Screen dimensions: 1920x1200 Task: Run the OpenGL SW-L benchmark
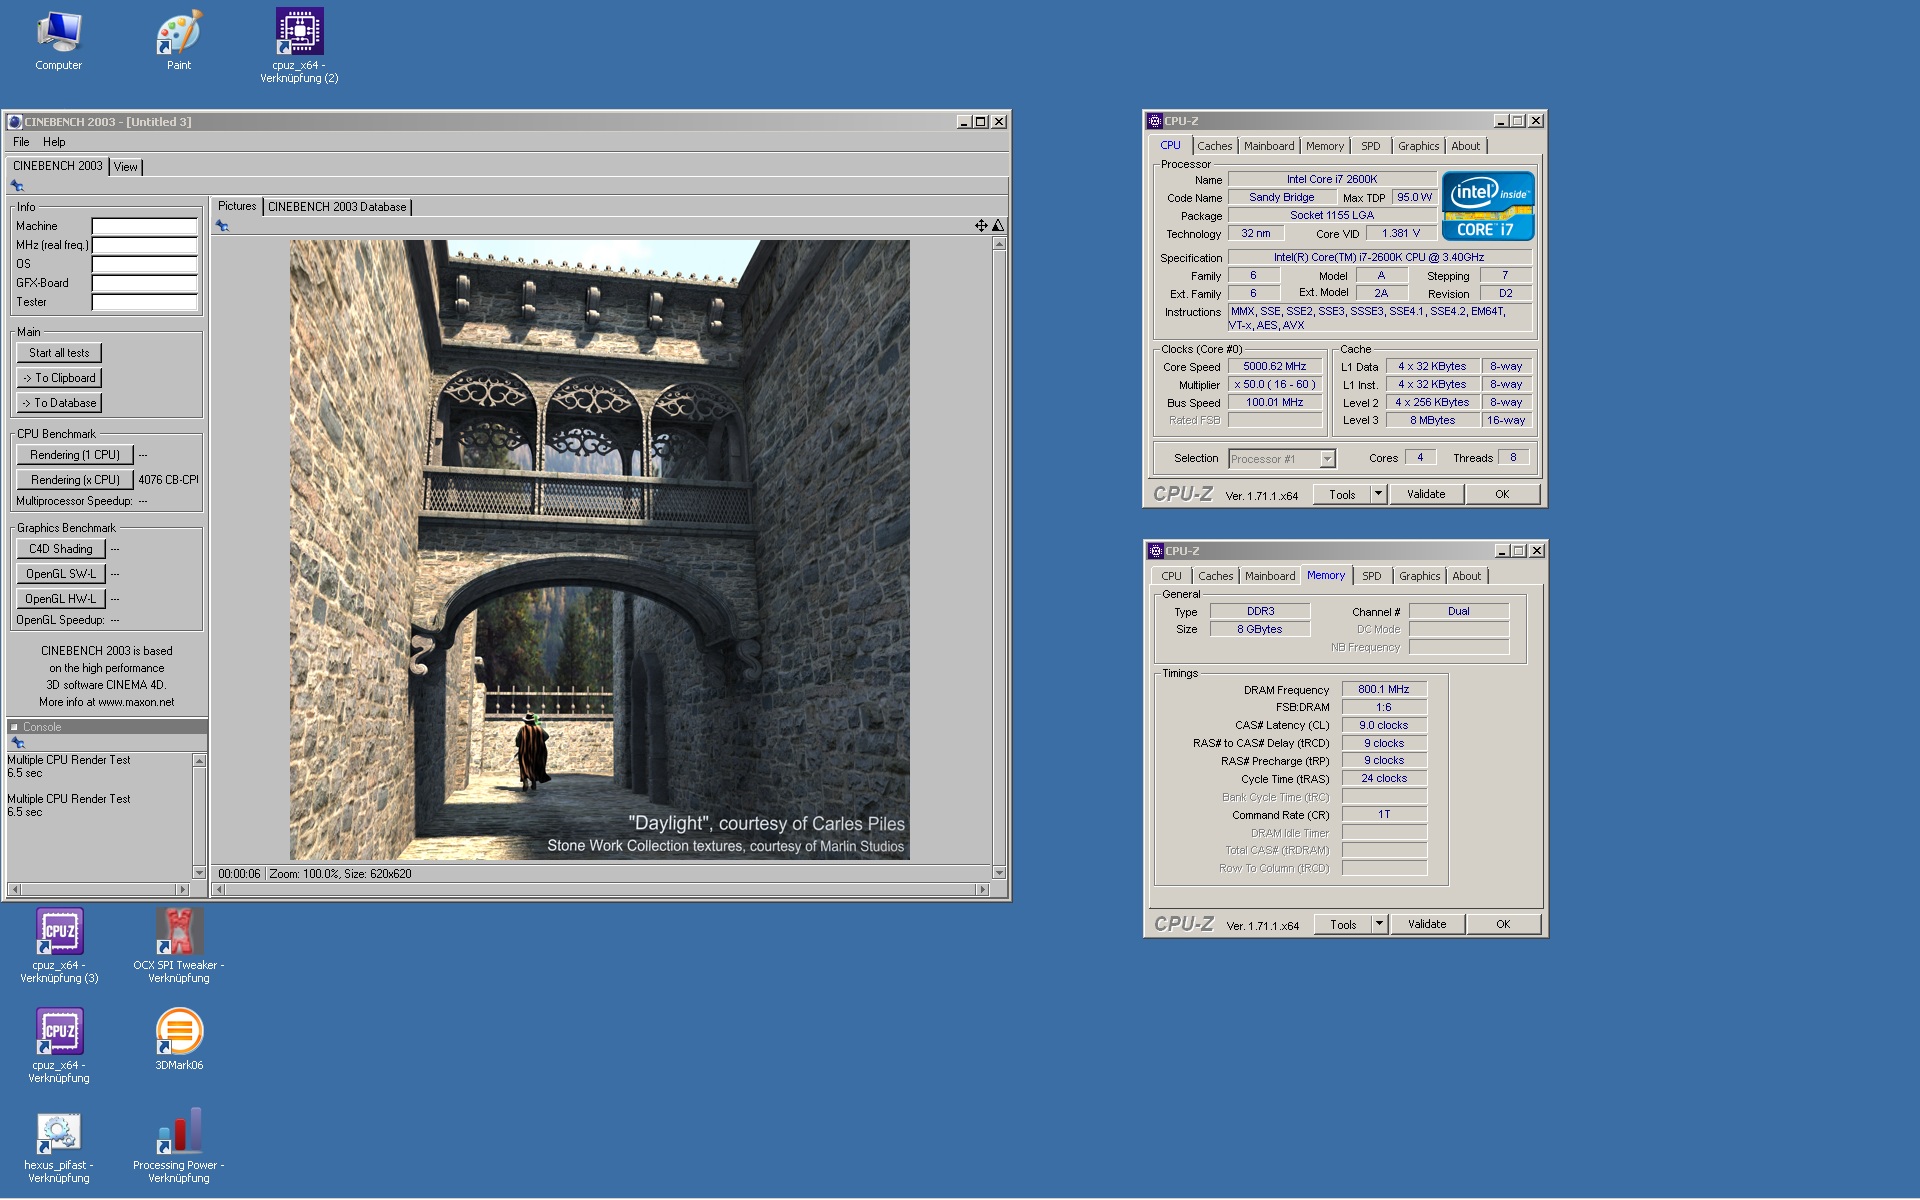pos(60,574)
